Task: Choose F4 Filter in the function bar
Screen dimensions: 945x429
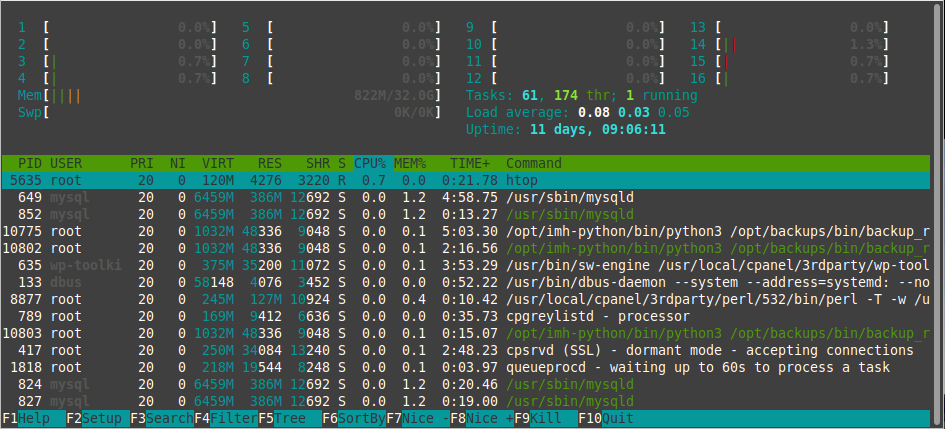Action: (x=226, y=418)
